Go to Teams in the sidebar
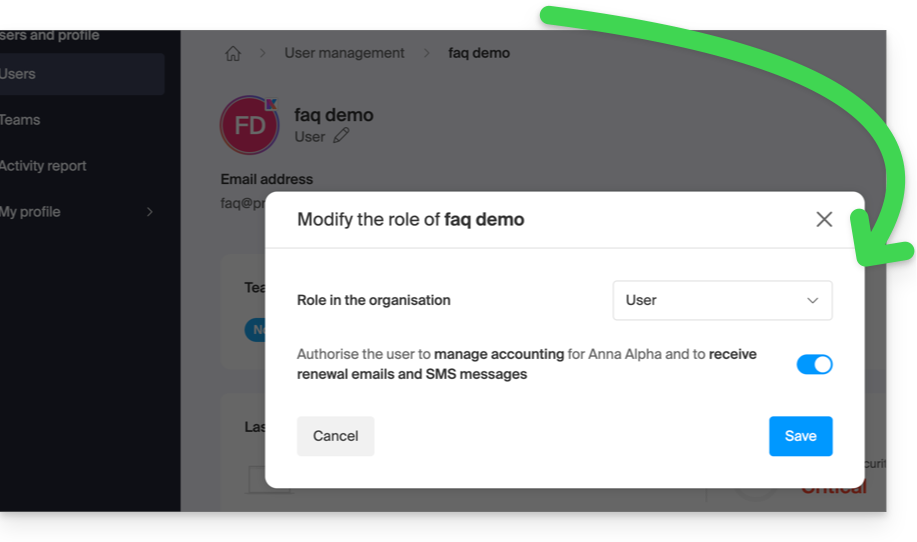 [x=20, y=120]
